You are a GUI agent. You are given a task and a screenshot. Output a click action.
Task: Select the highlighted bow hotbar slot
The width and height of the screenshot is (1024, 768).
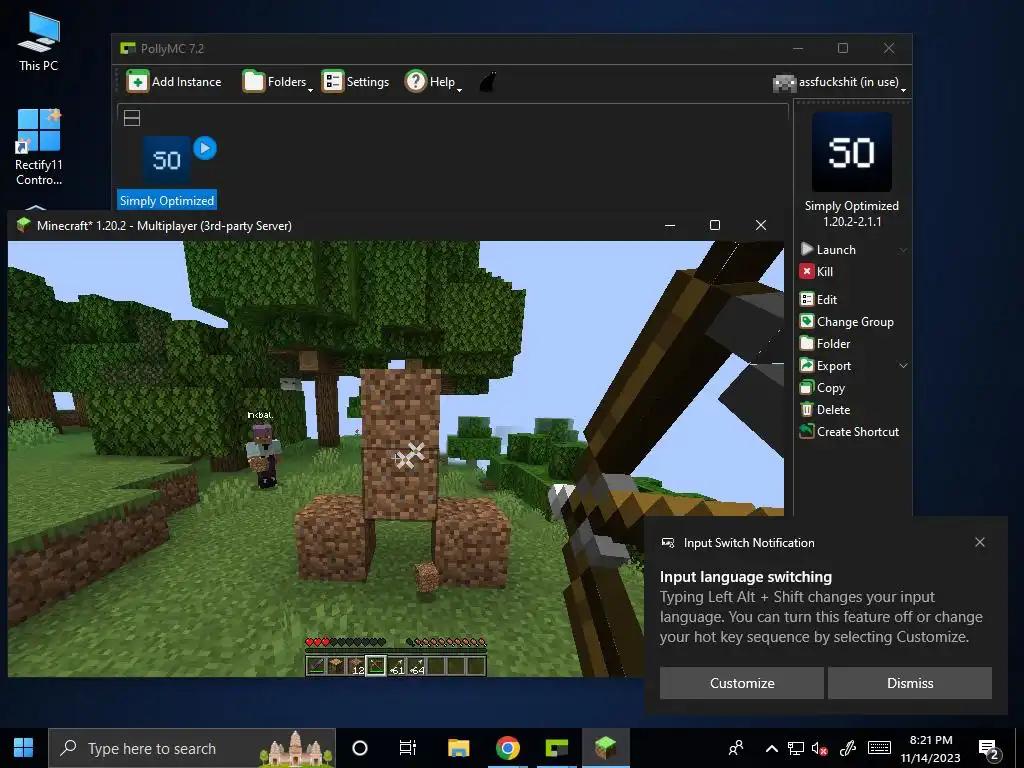[376, 665]
